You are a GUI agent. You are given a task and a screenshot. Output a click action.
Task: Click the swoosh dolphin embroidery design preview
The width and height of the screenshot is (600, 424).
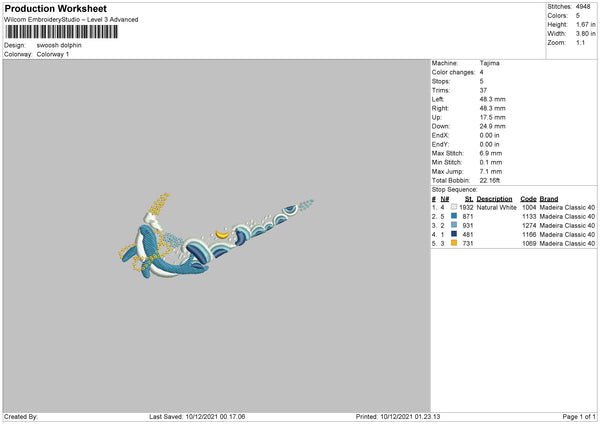[x=216, y=235]
